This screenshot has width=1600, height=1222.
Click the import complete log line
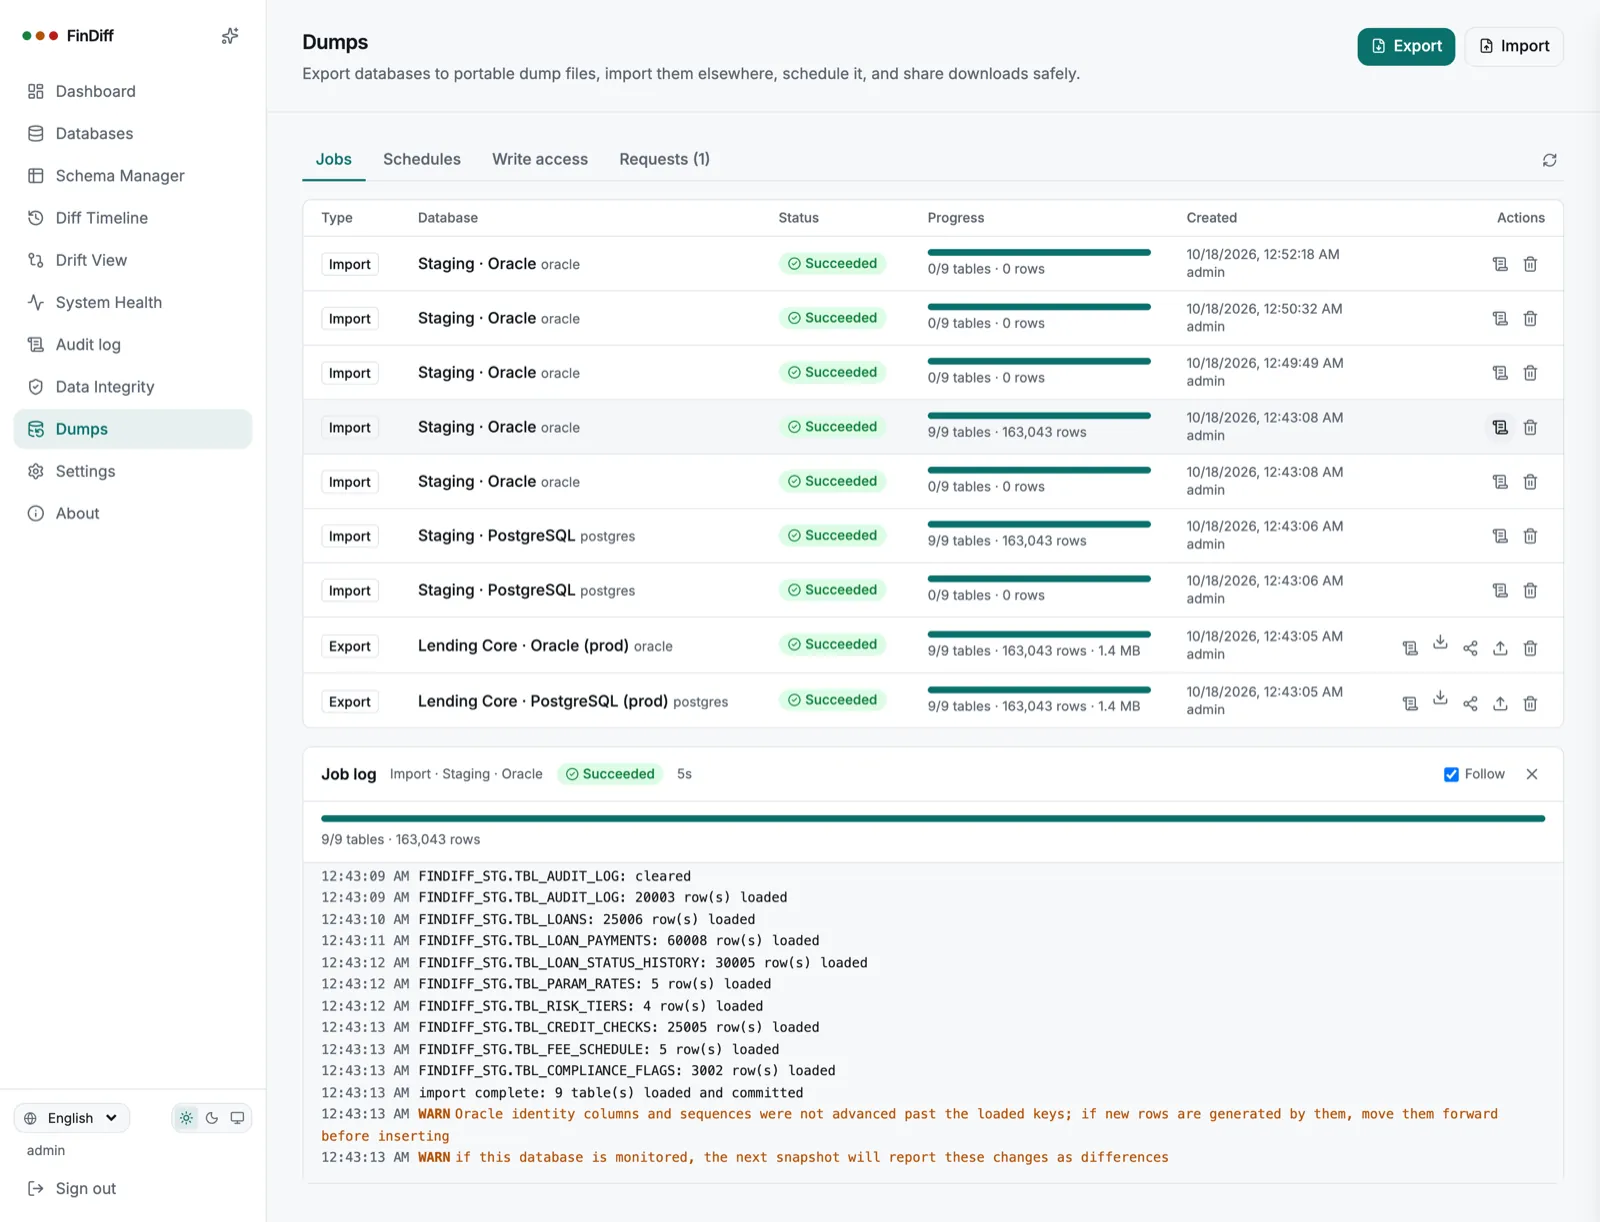click(562, 1093)
